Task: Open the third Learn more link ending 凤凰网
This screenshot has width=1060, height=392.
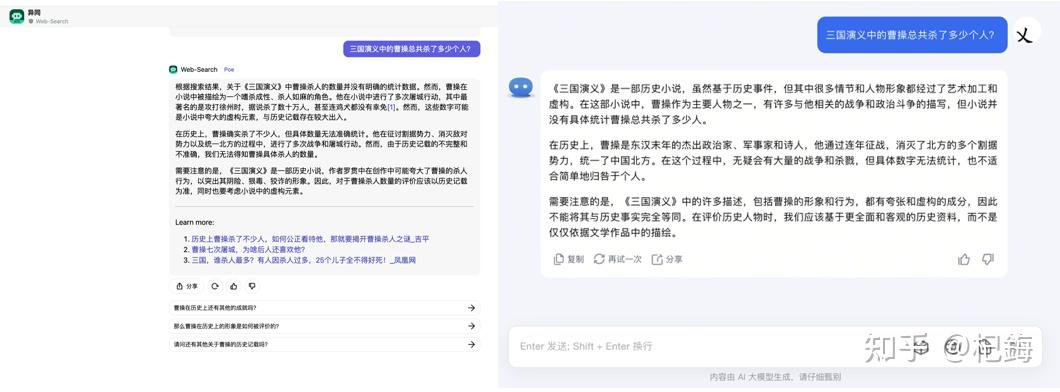Action: pos(304,259)
